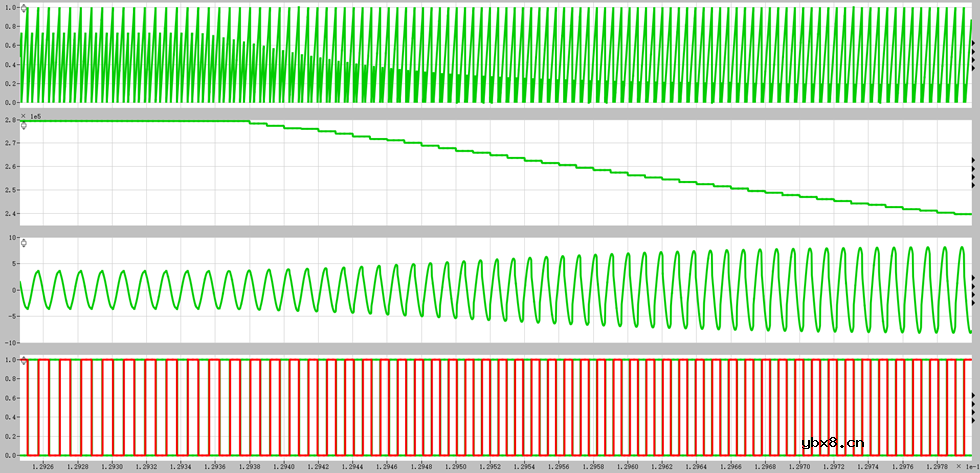Click the 2.4 y-axis label of the staircase plot
The image size is (980, 473).
point(9,214)
